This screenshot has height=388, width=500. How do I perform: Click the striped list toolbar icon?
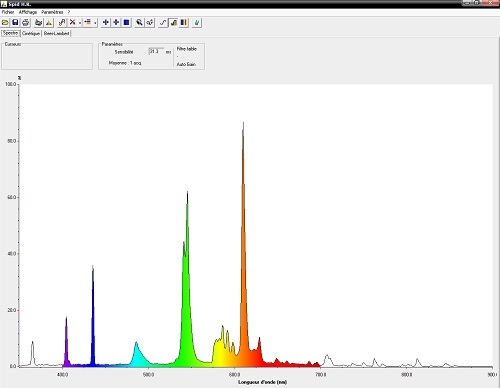point(88,23)
